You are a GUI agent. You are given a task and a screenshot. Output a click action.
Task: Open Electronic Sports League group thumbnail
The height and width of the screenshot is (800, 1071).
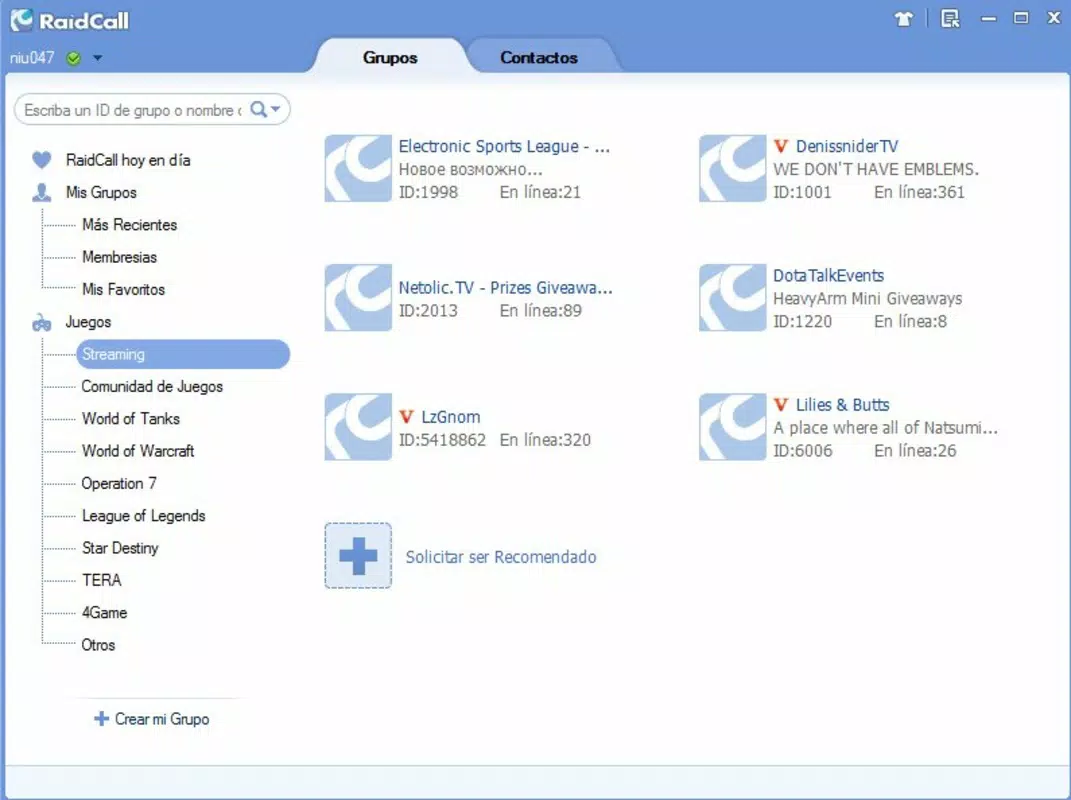click(x=358, y=168)
